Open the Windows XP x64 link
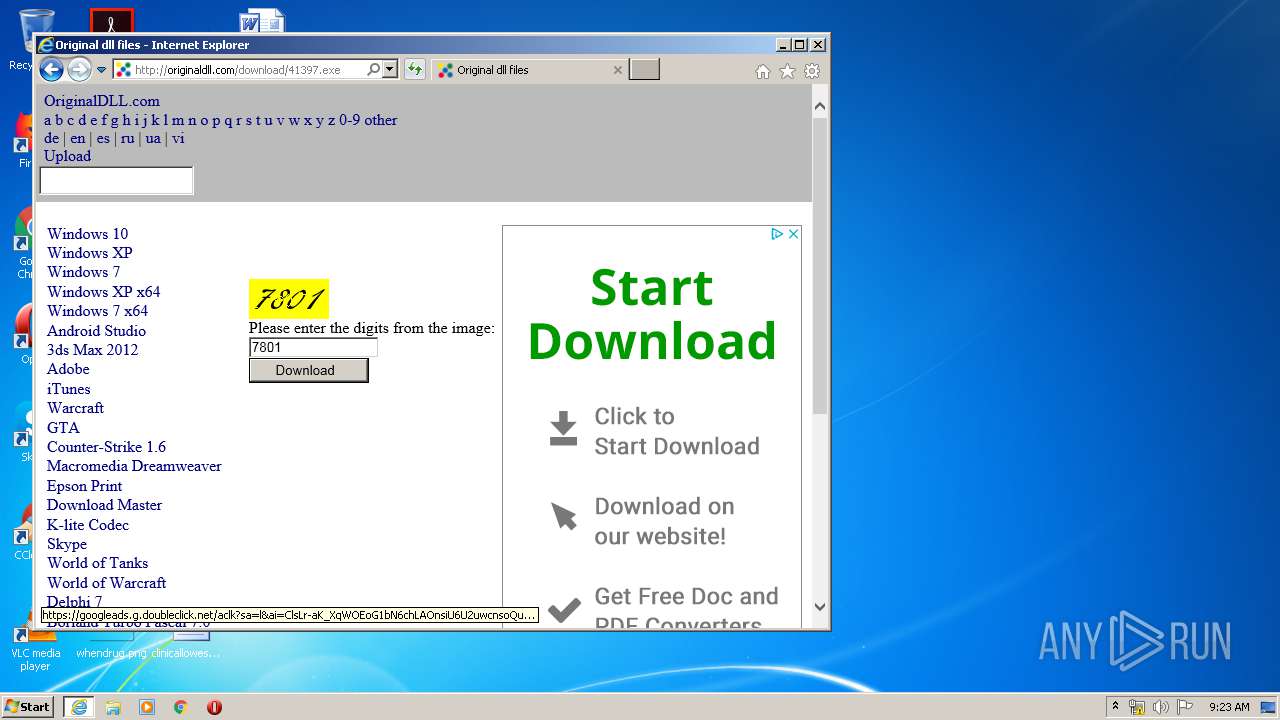Image resolution: width=1280 pixels, height=720 pixels. point(104,292)
